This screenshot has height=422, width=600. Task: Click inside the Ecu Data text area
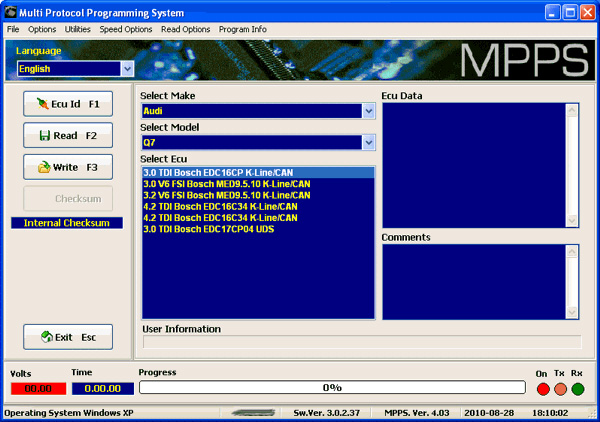(x=474, y=165)
